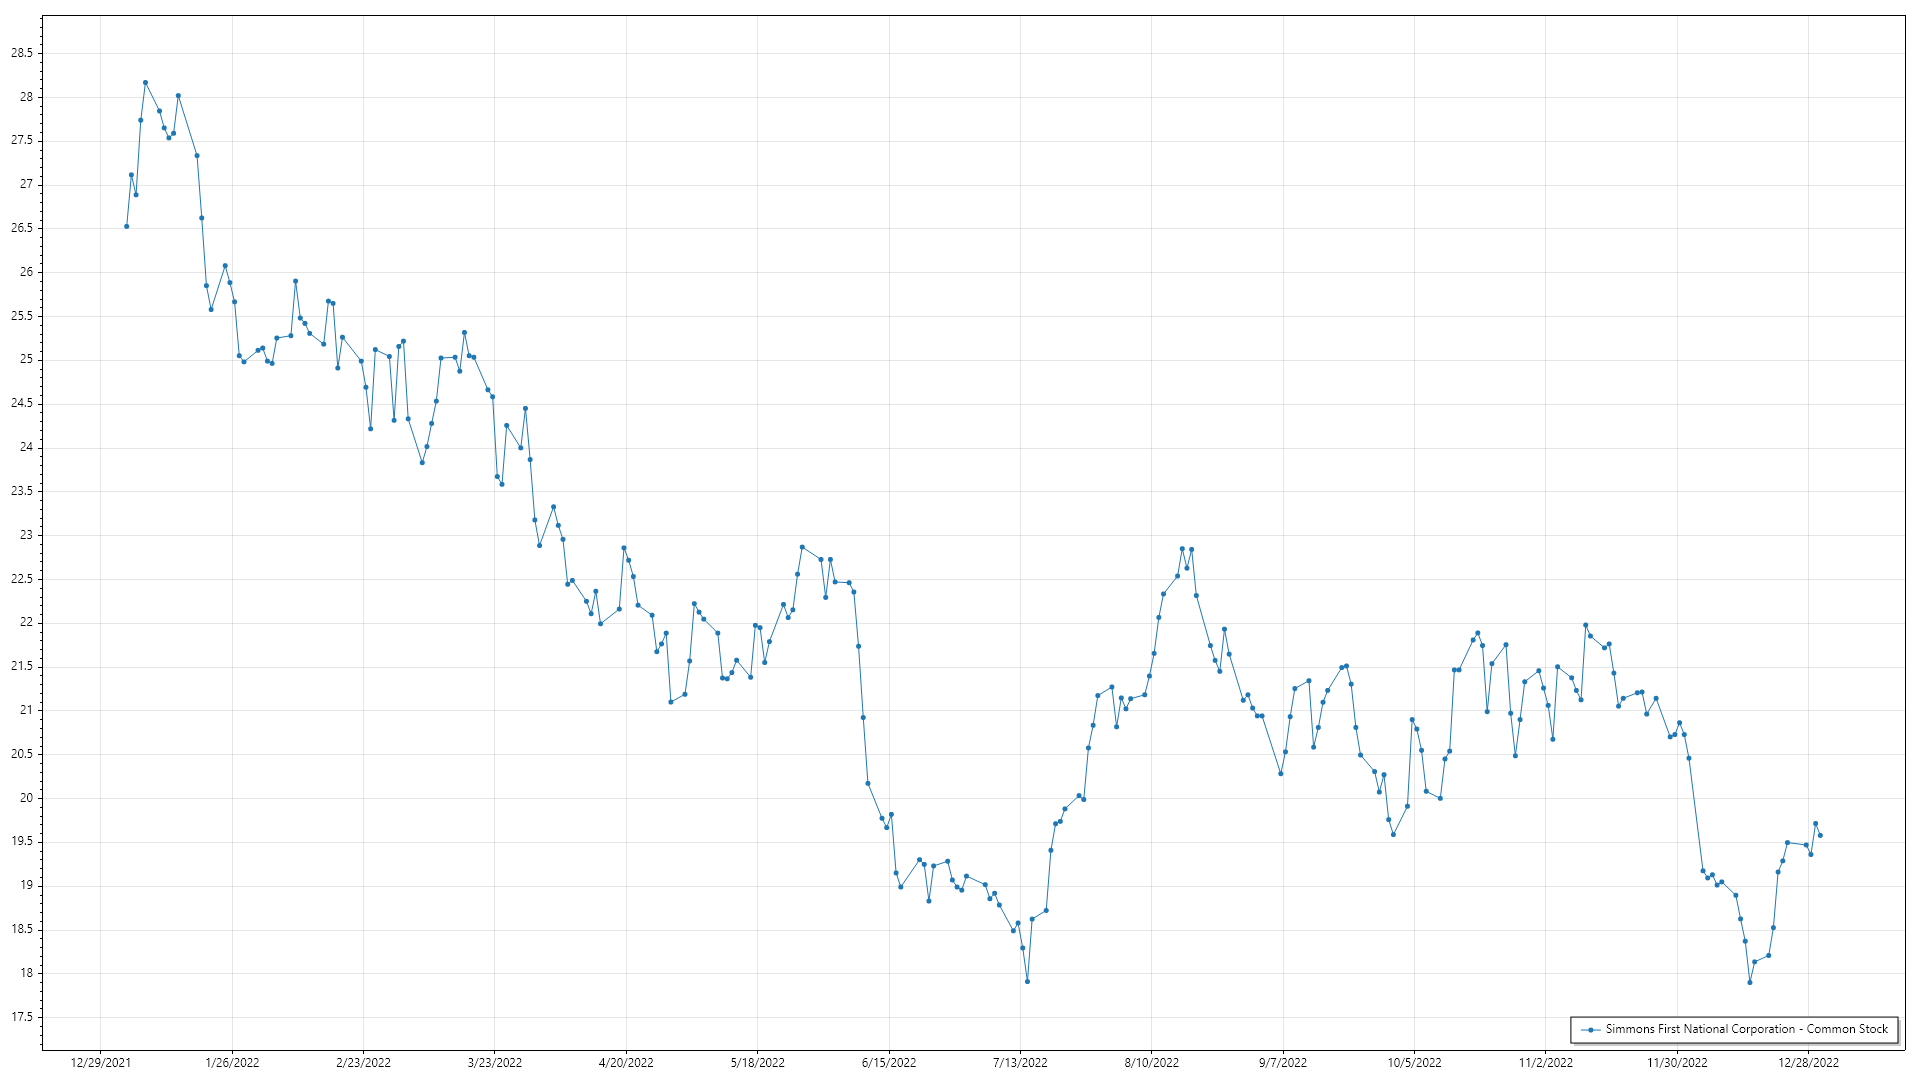Screen dimensions: 1920x1080
Task: Click the 12/28/2022 date axis label
Action: click(1808, 1063)
